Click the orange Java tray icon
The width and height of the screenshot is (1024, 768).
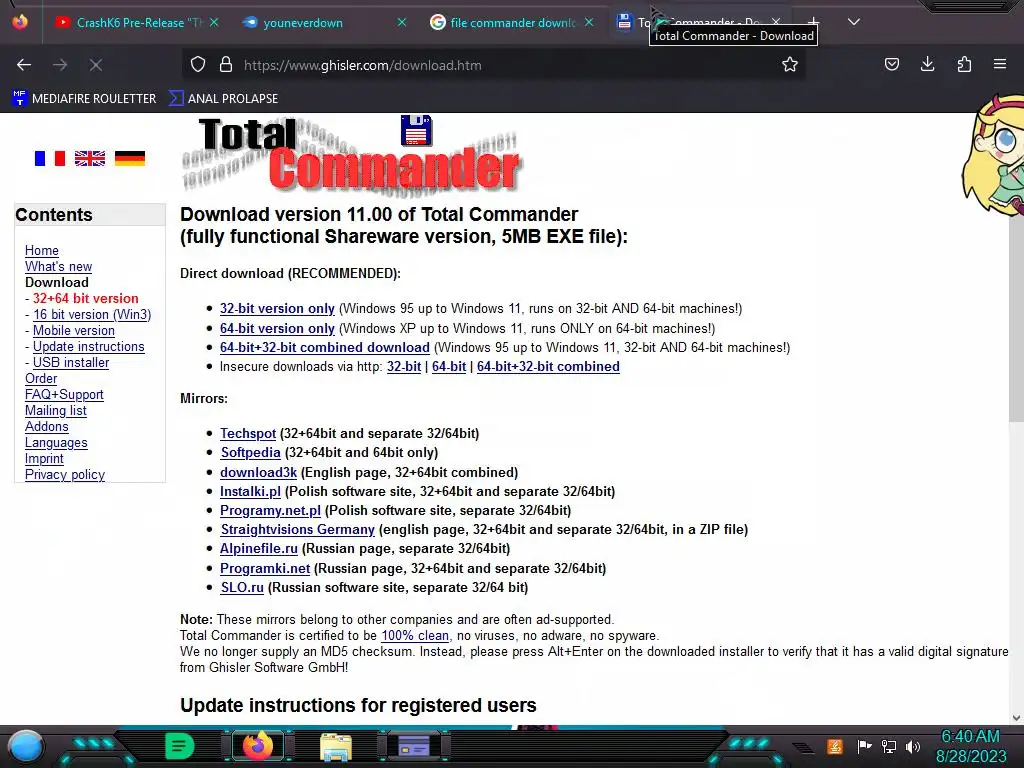(835, 746)
